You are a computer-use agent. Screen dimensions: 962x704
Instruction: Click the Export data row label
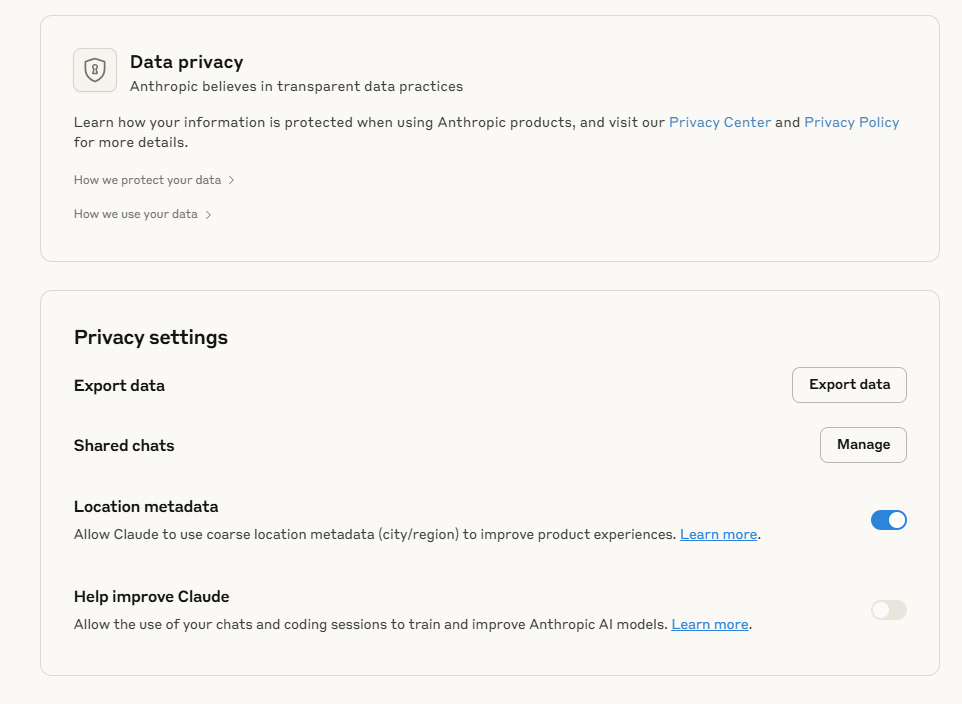click(x=119, y=385)
